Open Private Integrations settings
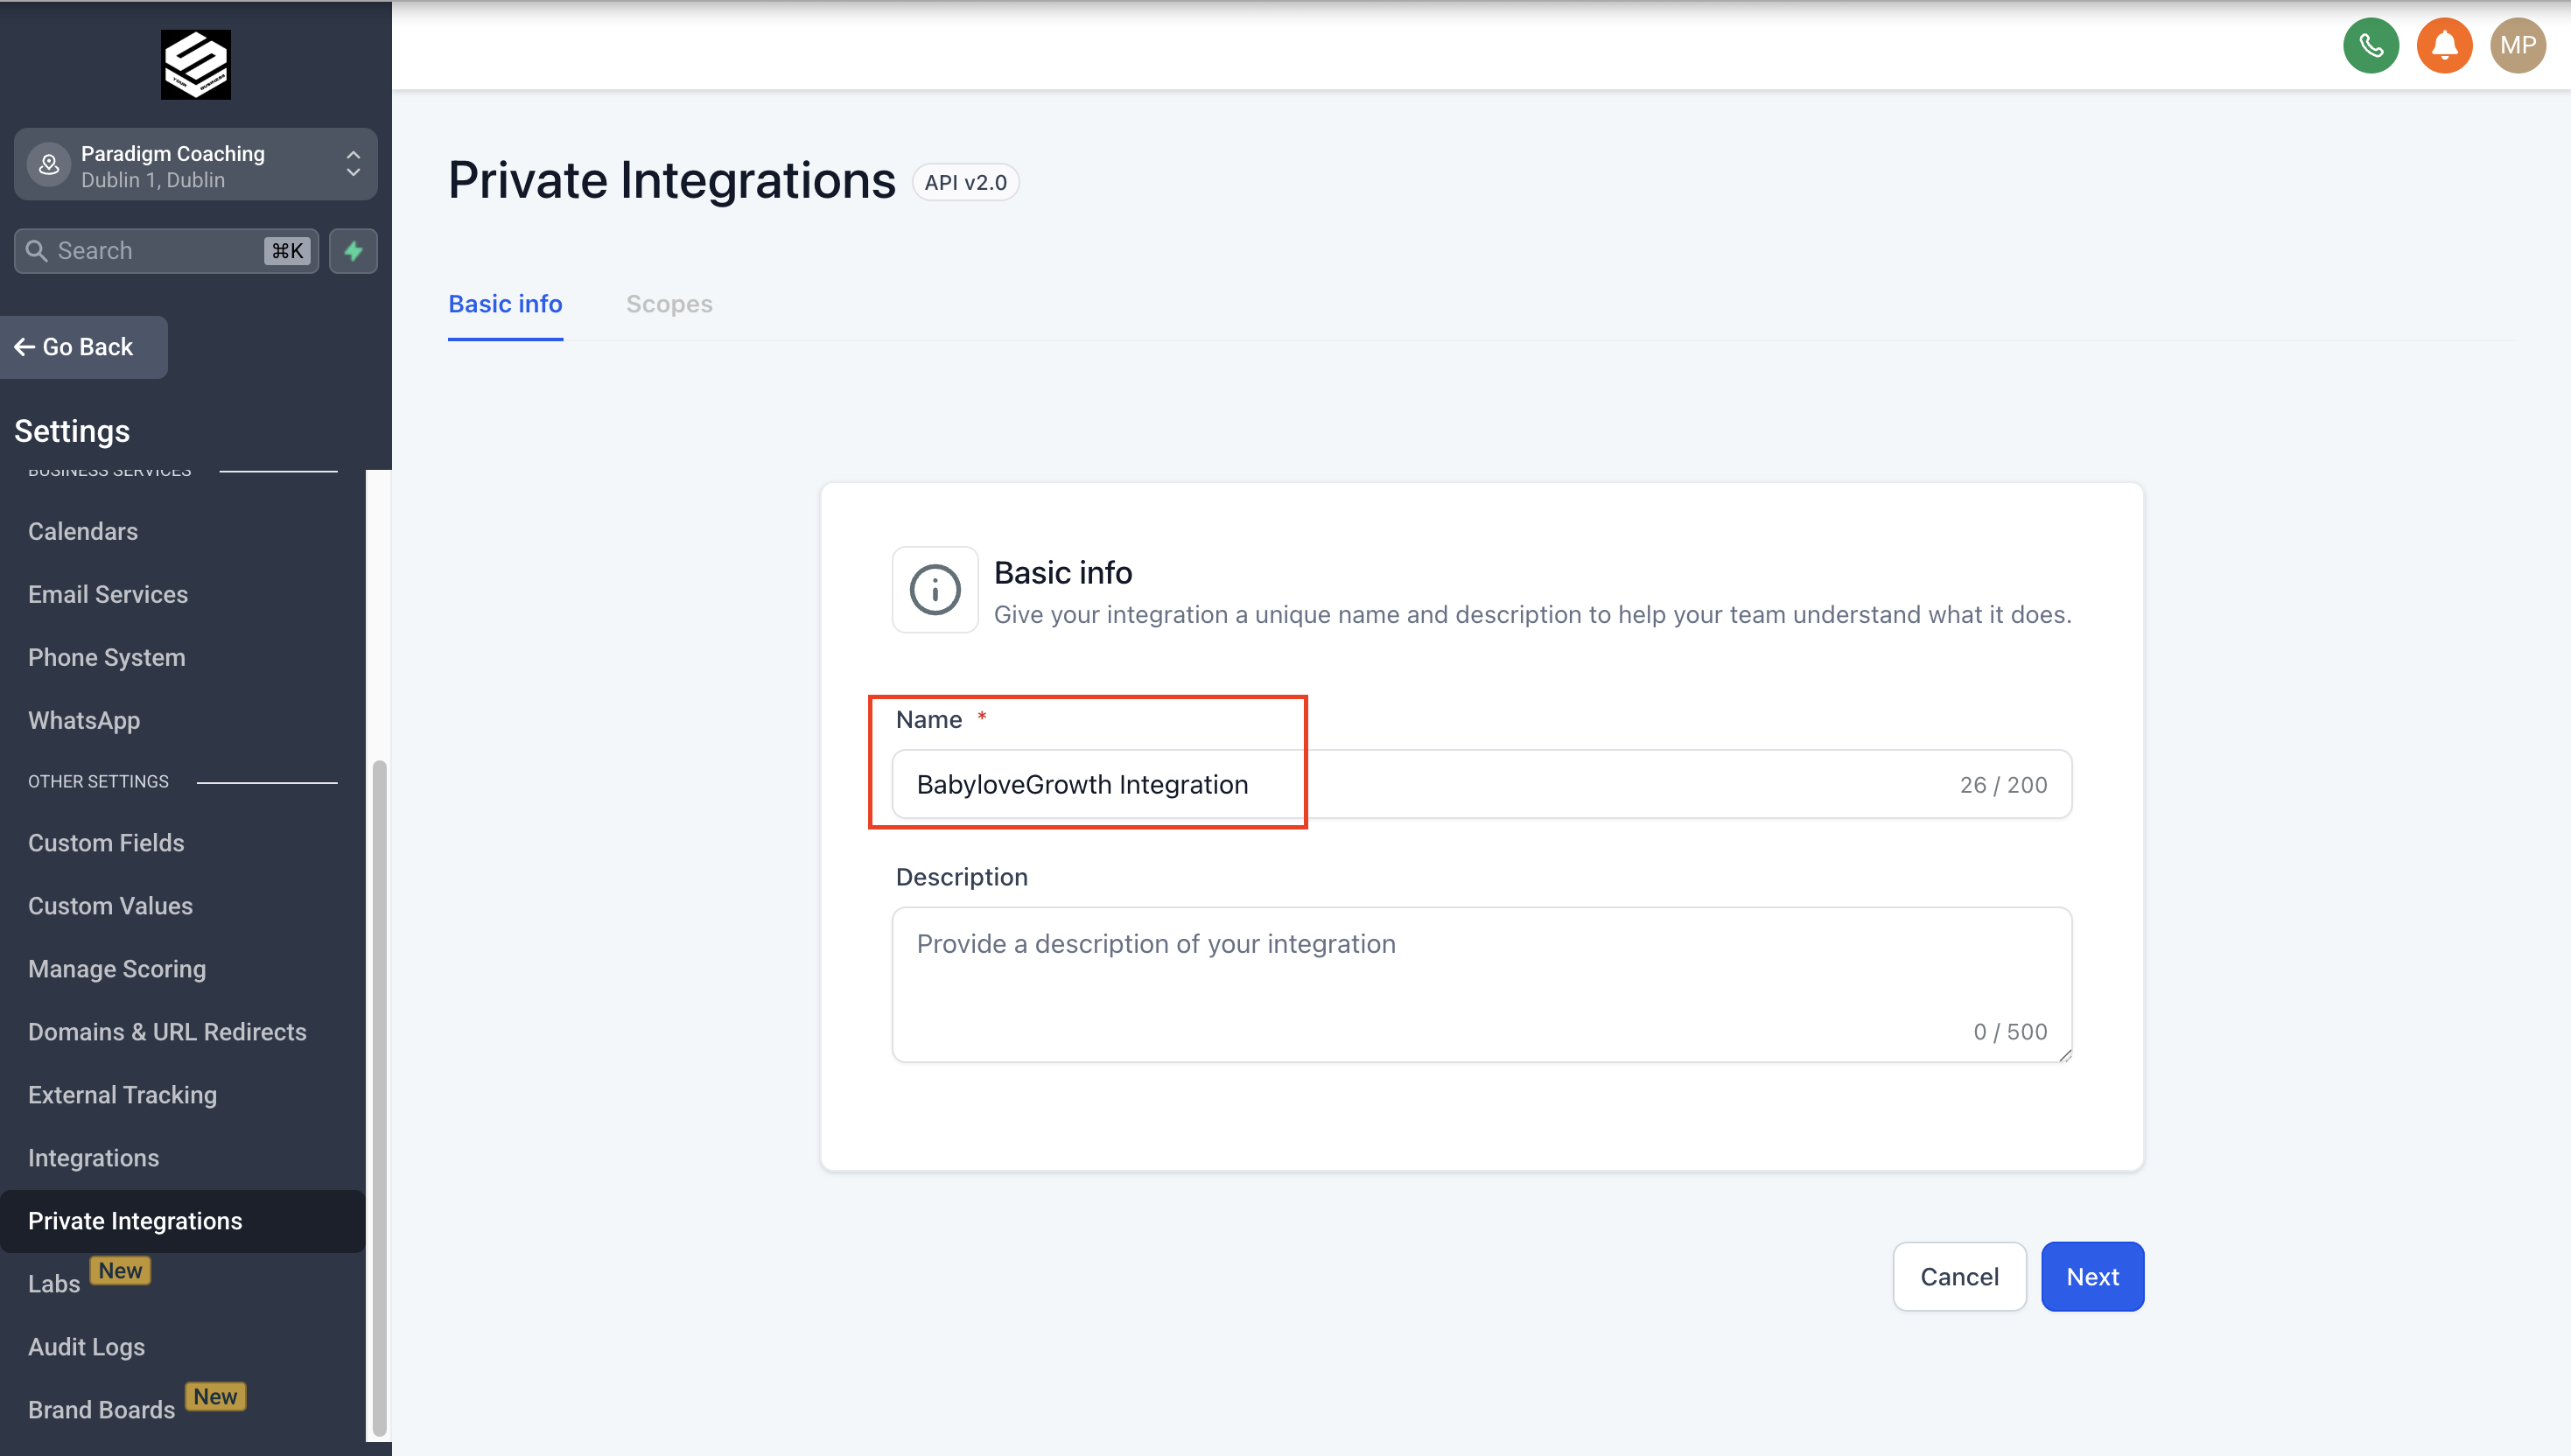Screen dimensions: 2571x1456 (x=135, y=1220)
